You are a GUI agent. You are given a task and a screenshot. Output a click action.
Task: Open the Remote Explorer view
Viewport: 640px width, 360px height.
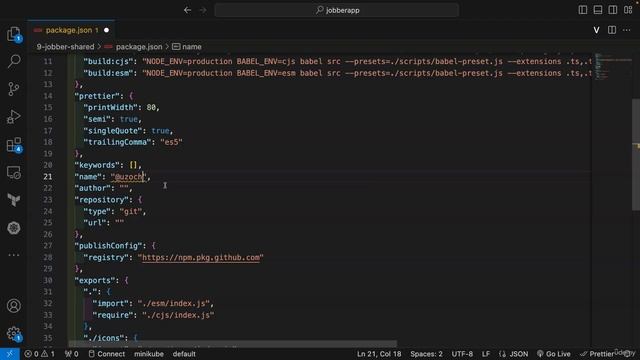[x=14, y=172]
